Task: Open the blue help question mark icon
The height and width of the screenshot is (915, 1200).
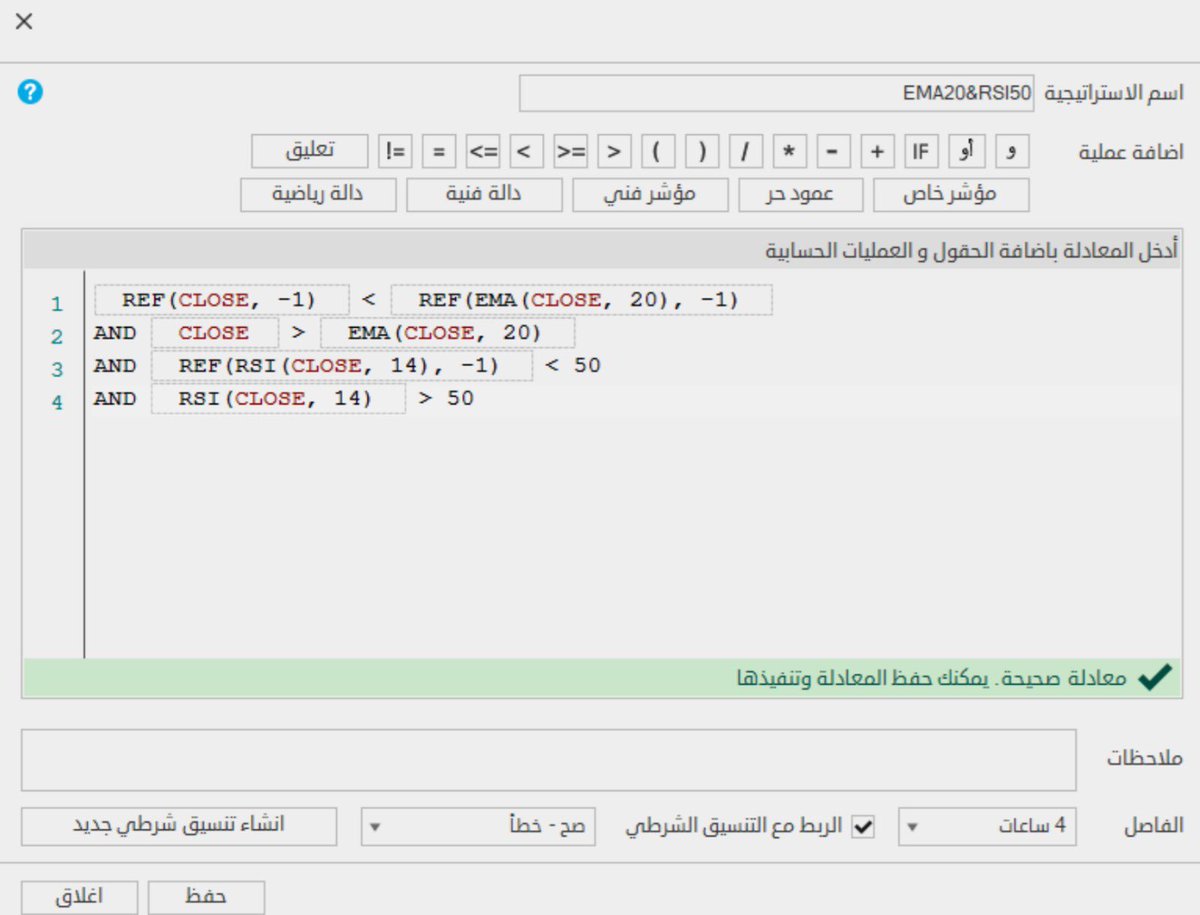Action: 30,93
